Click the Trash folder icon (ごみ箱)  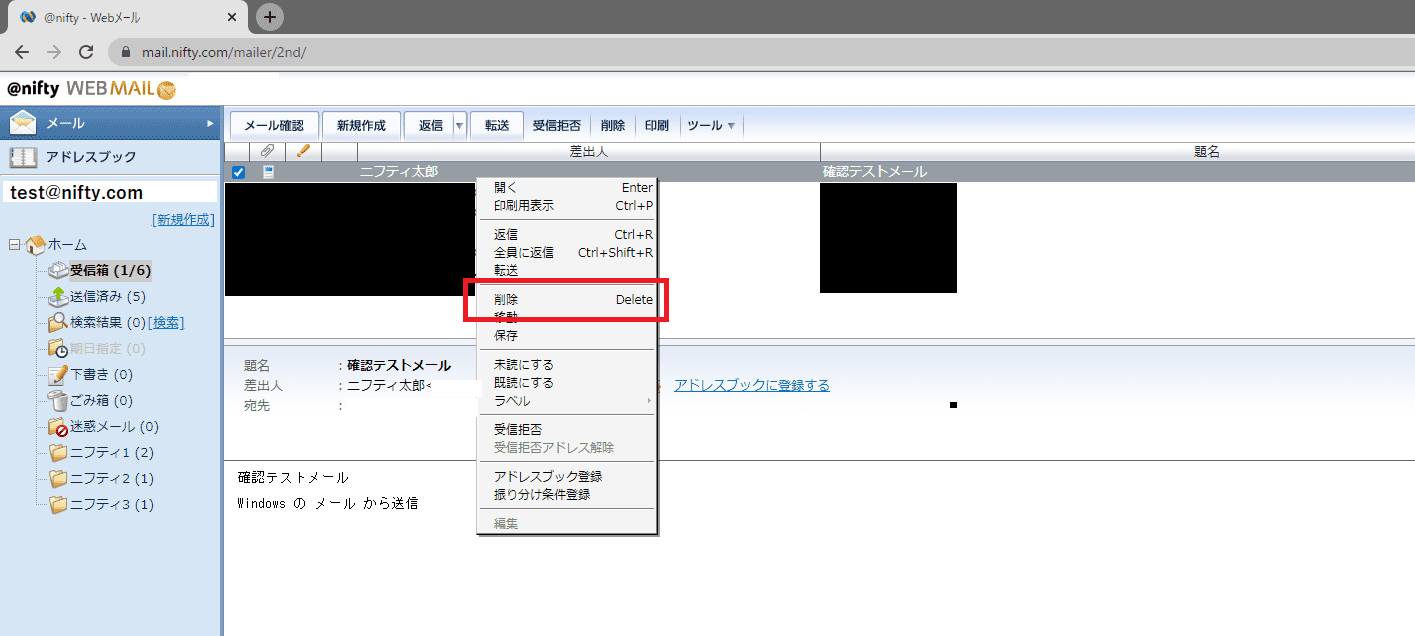pyautogui.click(x=58, y=400)
